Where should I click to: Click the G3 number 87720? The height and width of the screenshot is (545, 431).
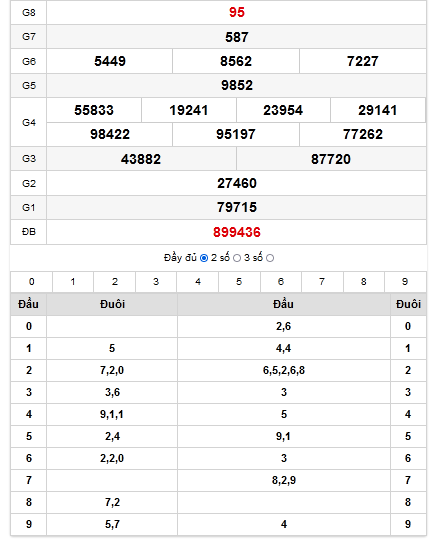[331, 159]
